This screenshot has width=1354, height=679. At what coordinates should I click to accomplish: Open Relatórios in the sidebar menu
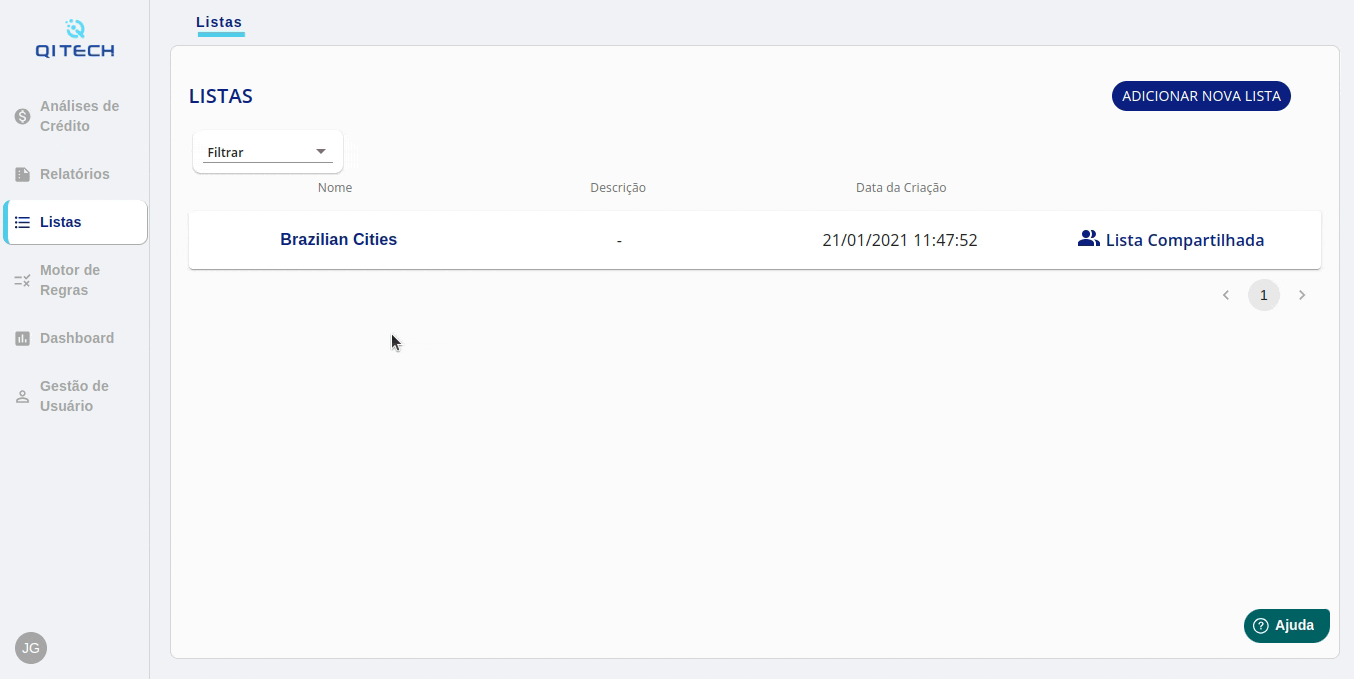(x=75, y=174)
